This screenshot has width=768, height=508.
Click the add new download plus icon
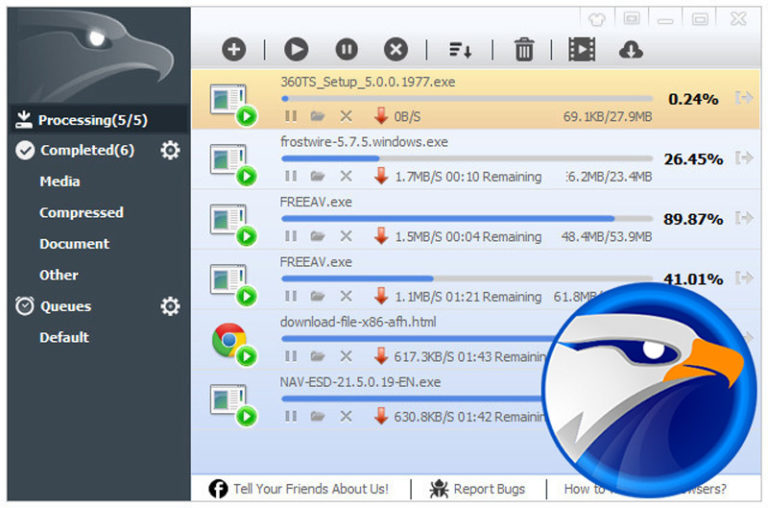(234, 49)
